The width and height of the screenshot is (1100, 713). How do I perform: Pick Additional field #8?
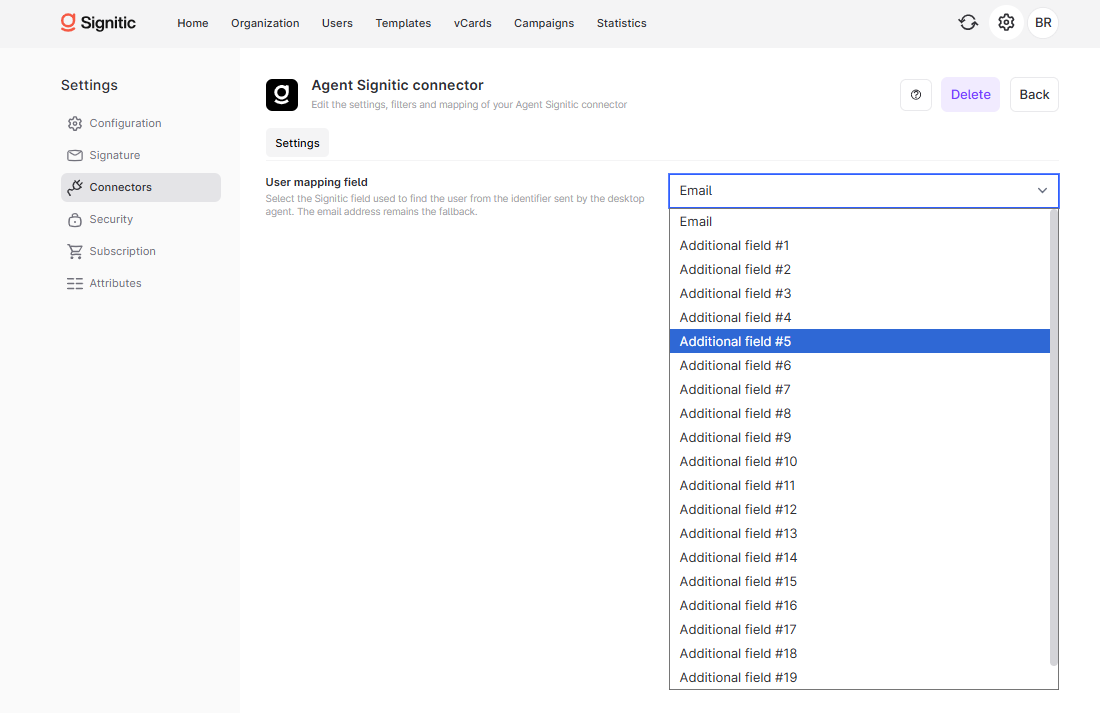[859, 413]
